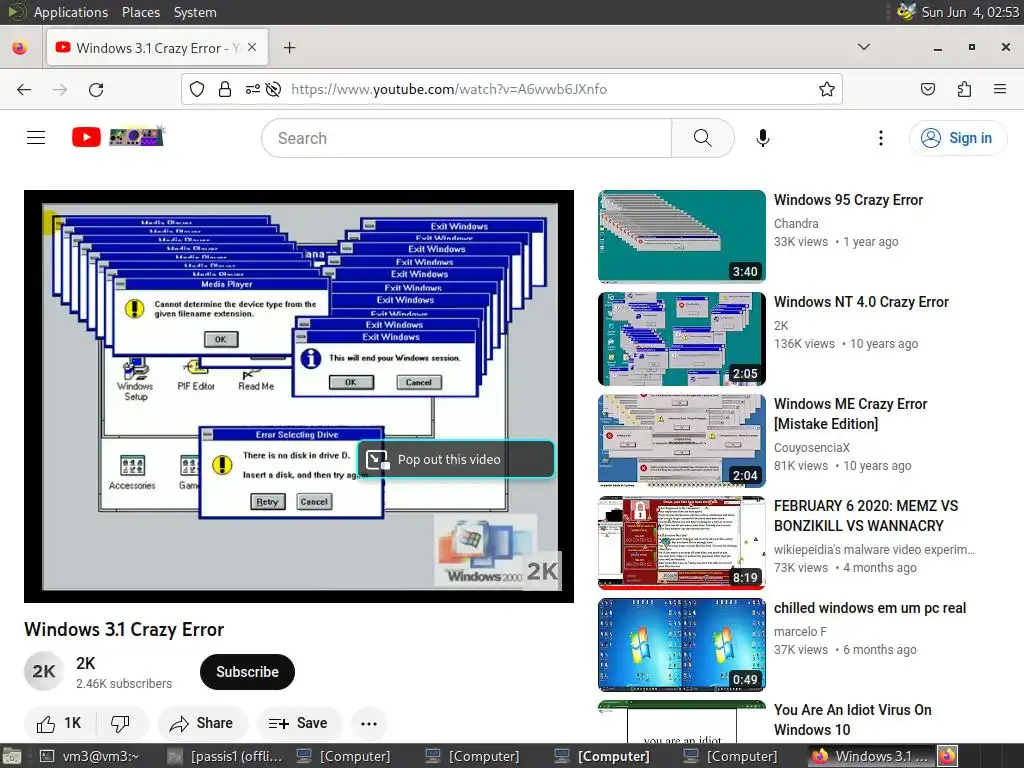Click the 2K channel avatar
Image resolution: width=1024 pixels, height=768 pixels.
coord(44,671)
